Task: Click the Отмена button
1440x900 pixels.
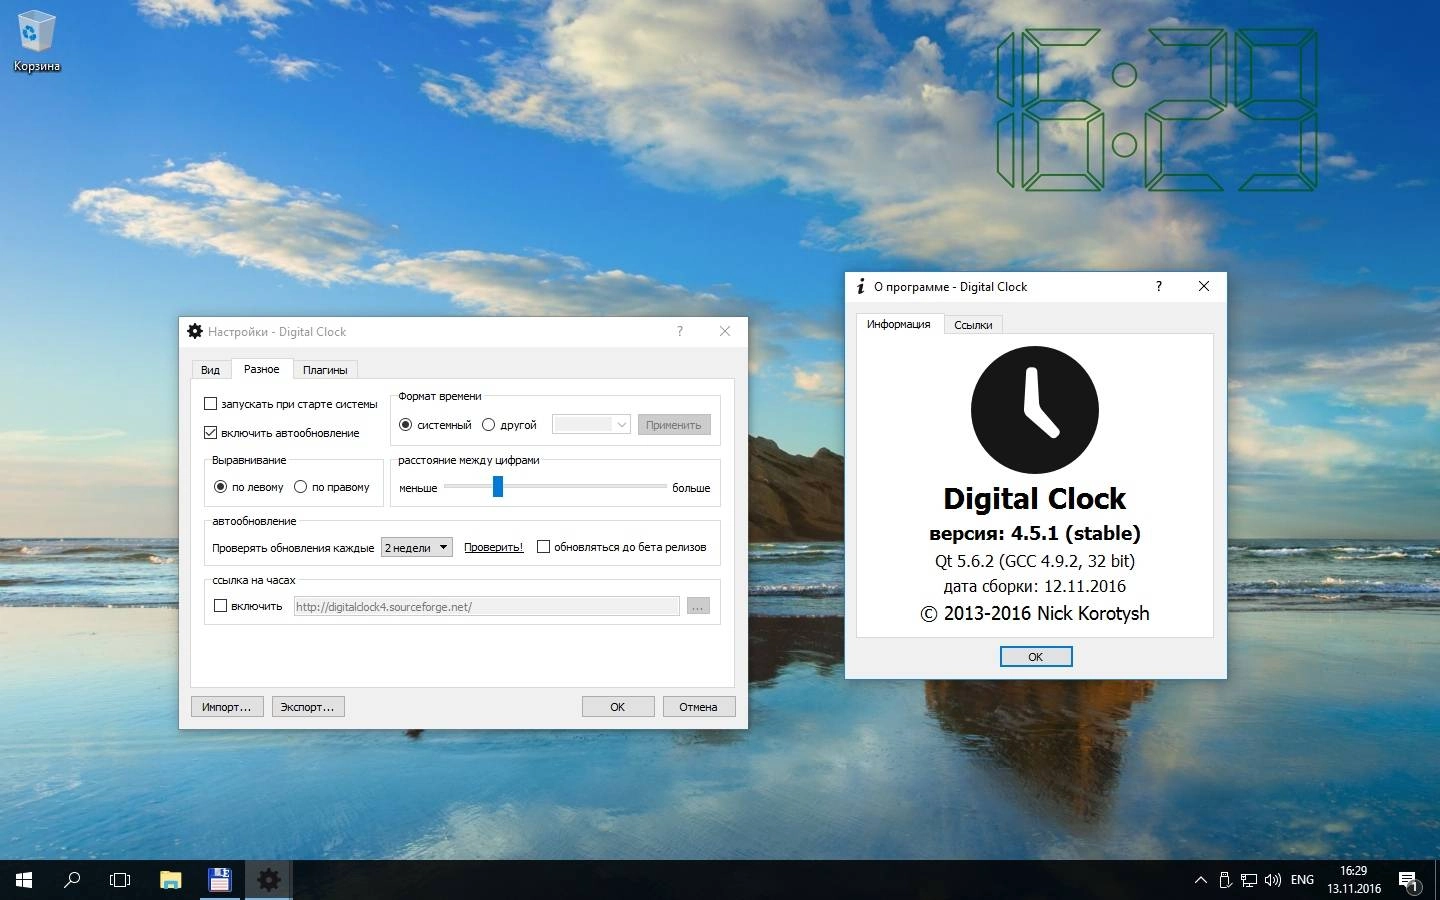Action: (x=698, y=707)
